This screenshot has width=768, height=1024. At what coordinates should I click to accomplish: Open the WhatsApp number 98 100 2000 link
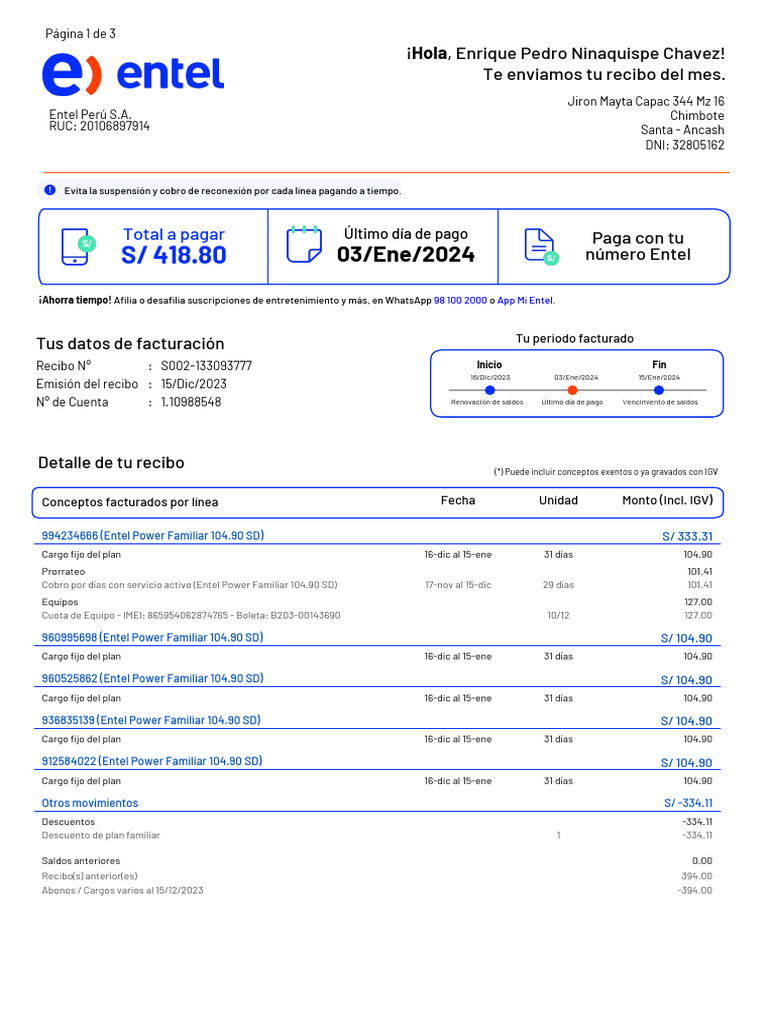460,300
